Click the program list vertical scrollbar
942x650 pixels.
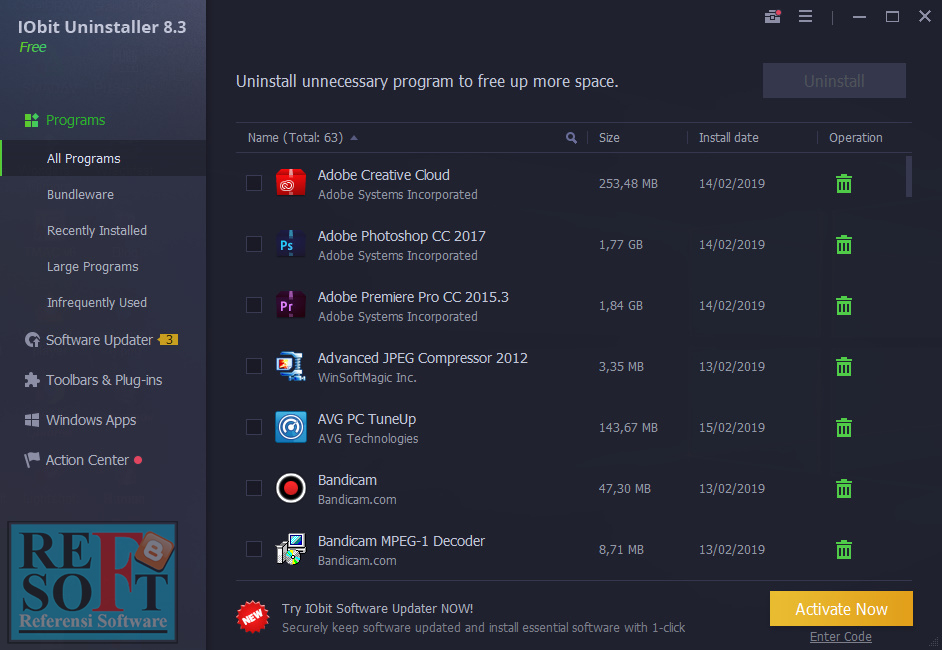908,177
